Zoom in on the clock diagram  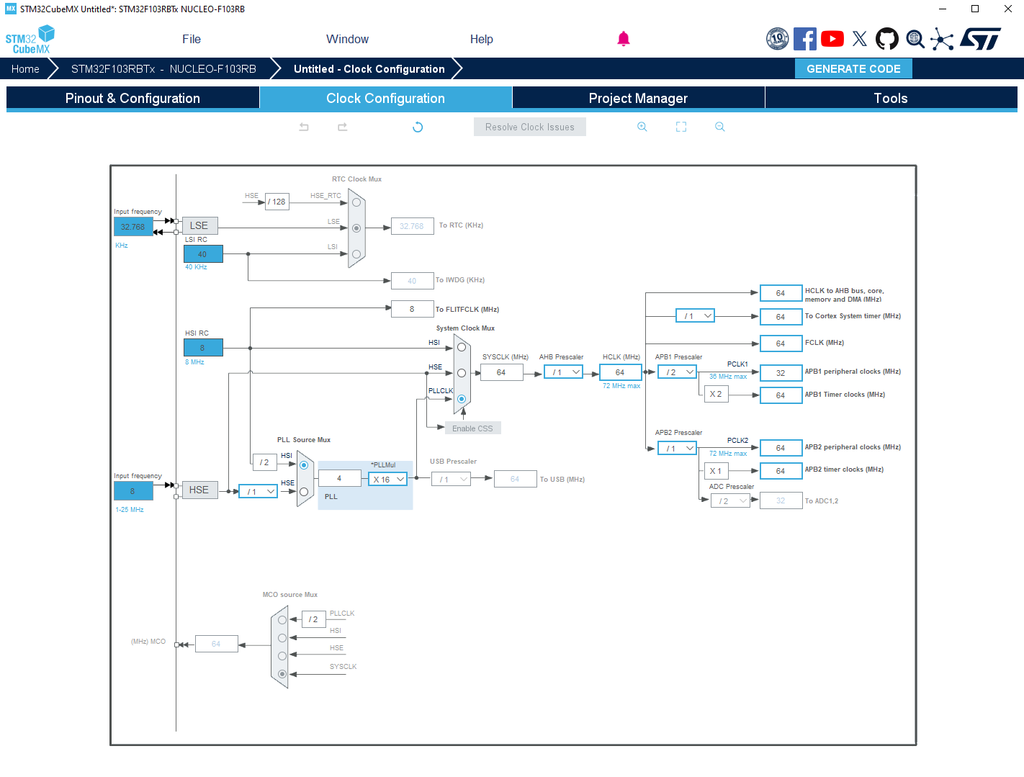(642, 127)
